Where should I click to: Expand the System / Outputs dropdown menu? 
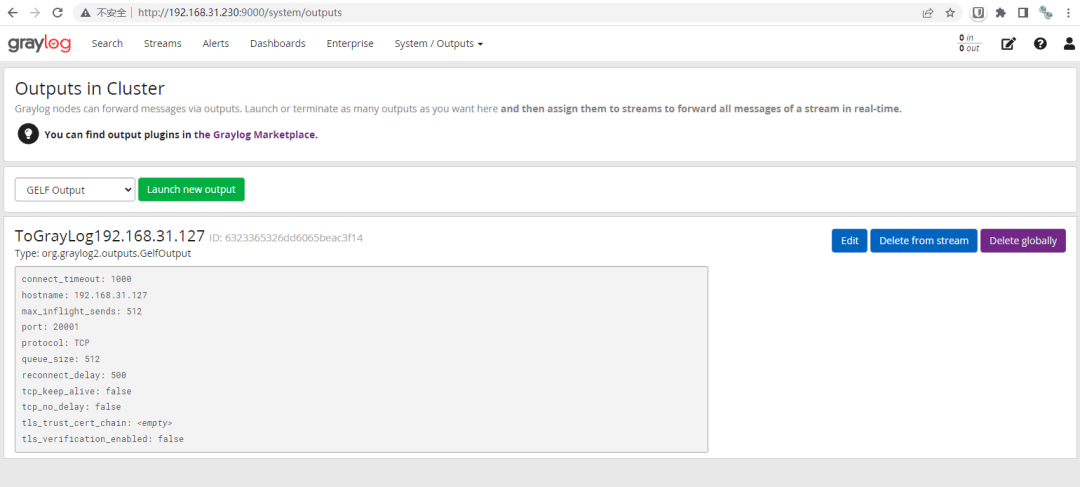(x=438, y=43)
